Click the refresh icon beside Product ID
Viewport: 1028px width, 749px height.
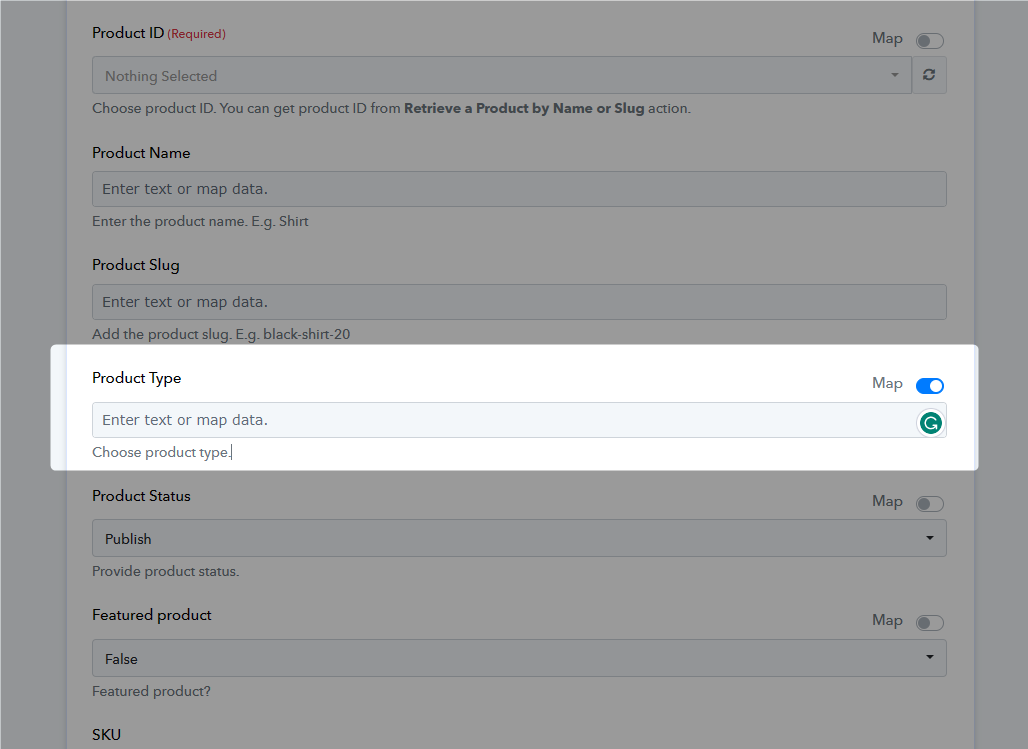pyautogui.click(x=929, y=75)
